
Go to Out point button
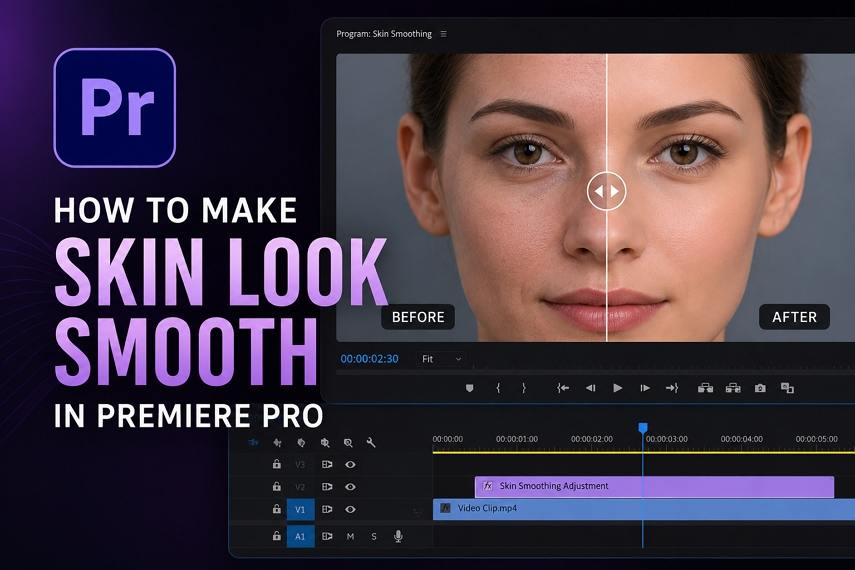pos(672,388)
